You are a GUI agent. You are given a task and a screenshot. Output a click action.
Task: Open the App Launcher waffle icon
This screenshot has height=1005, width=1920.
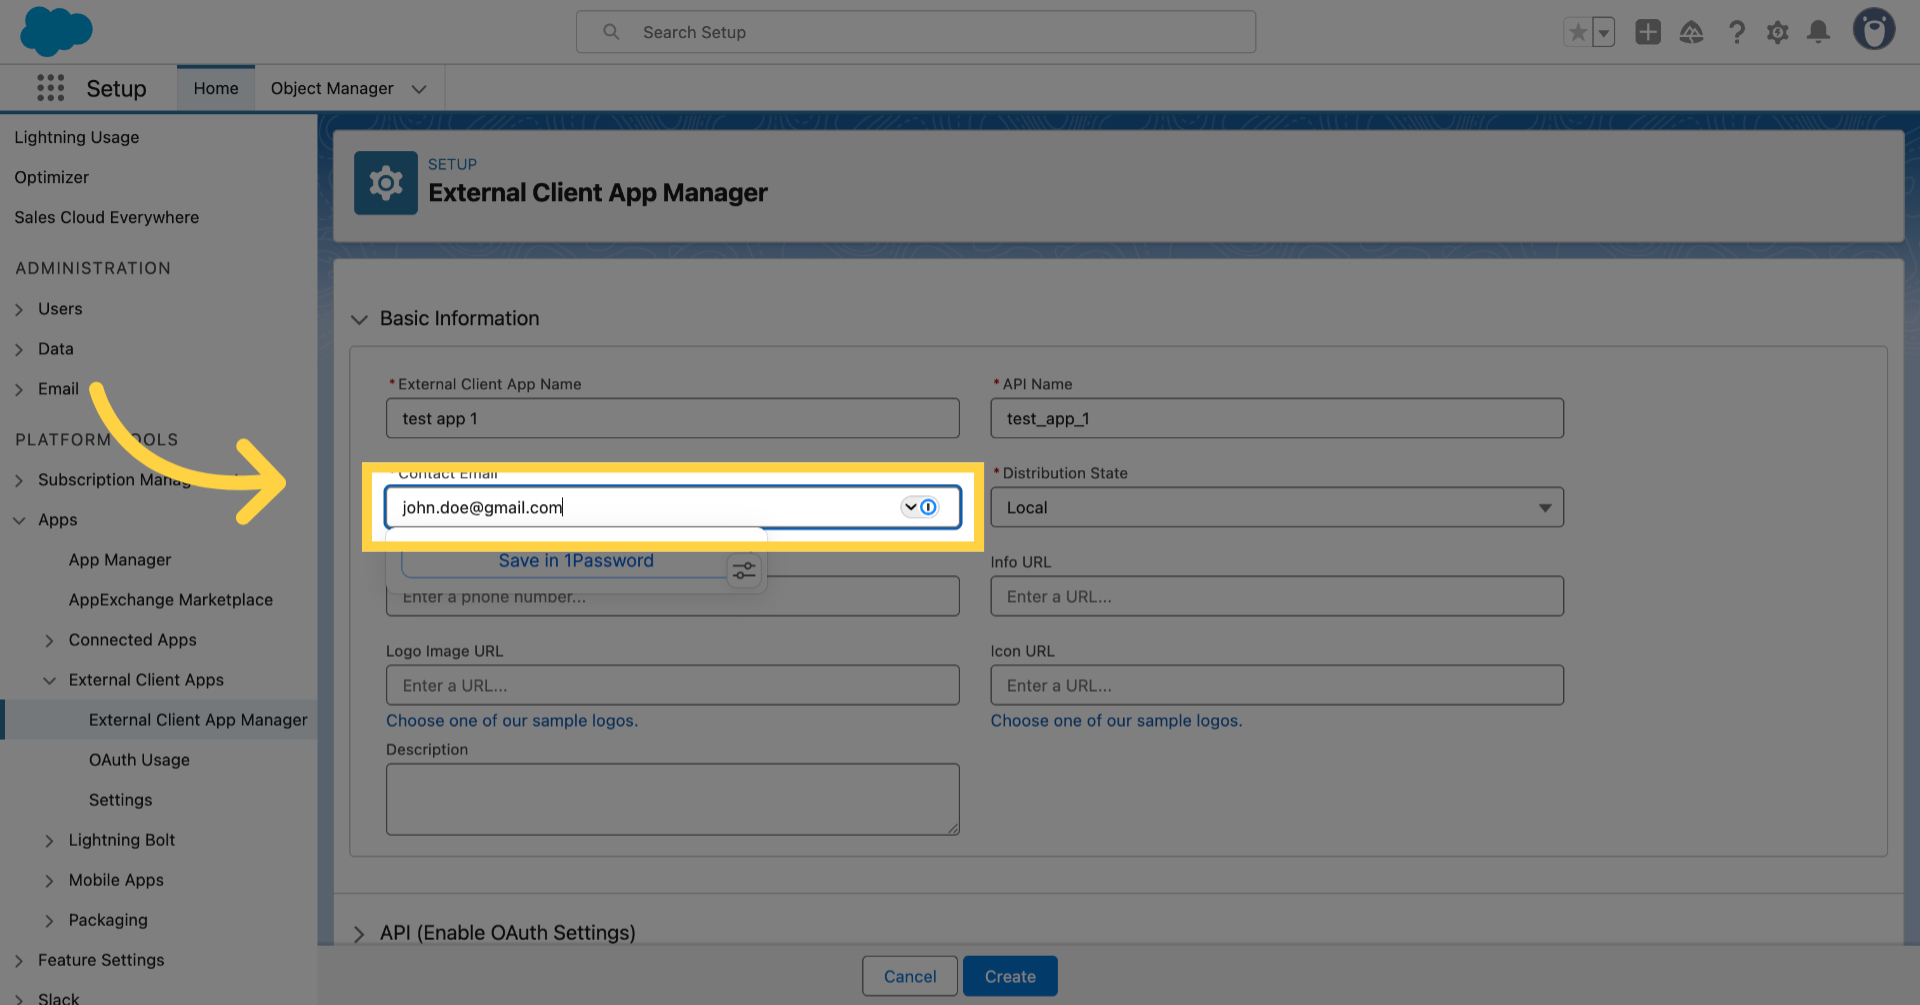(x=50, y=88)
